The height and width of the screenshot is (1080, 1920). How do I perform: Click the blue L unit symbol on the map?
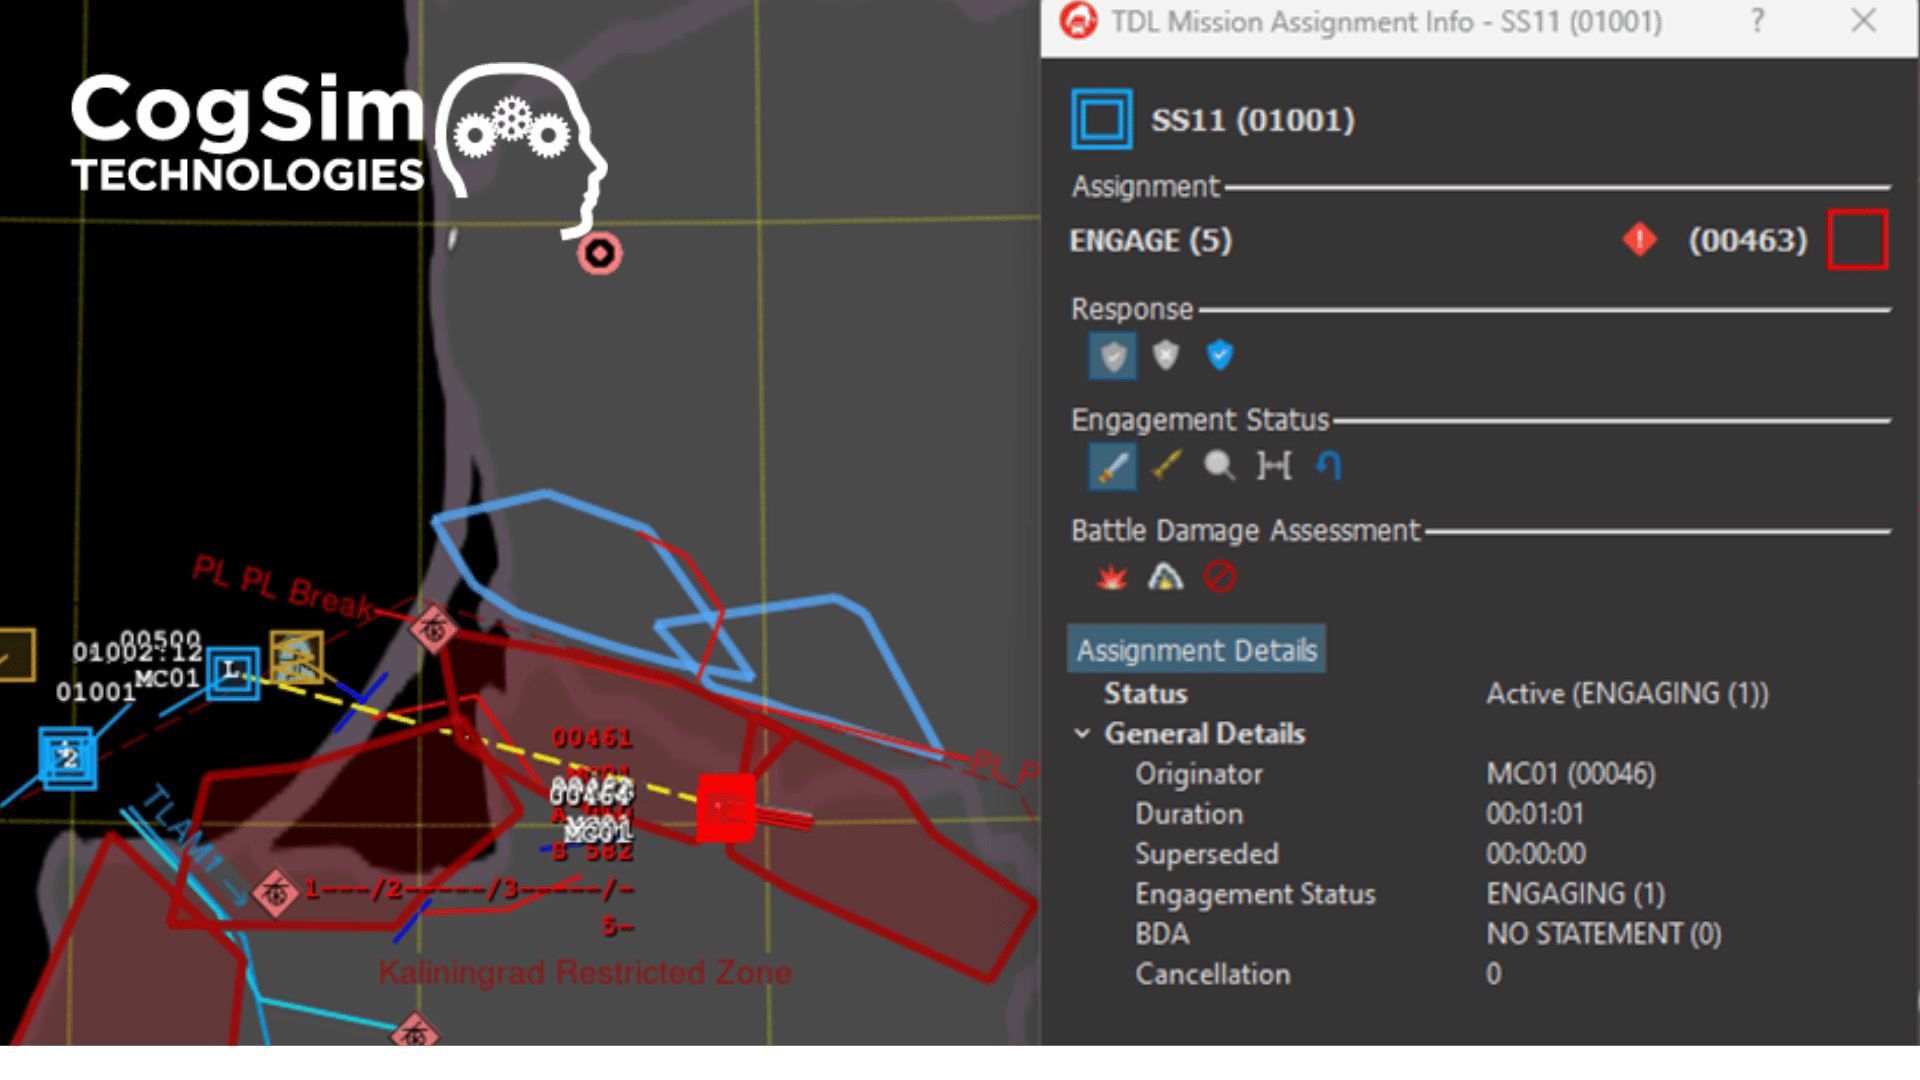233,672
